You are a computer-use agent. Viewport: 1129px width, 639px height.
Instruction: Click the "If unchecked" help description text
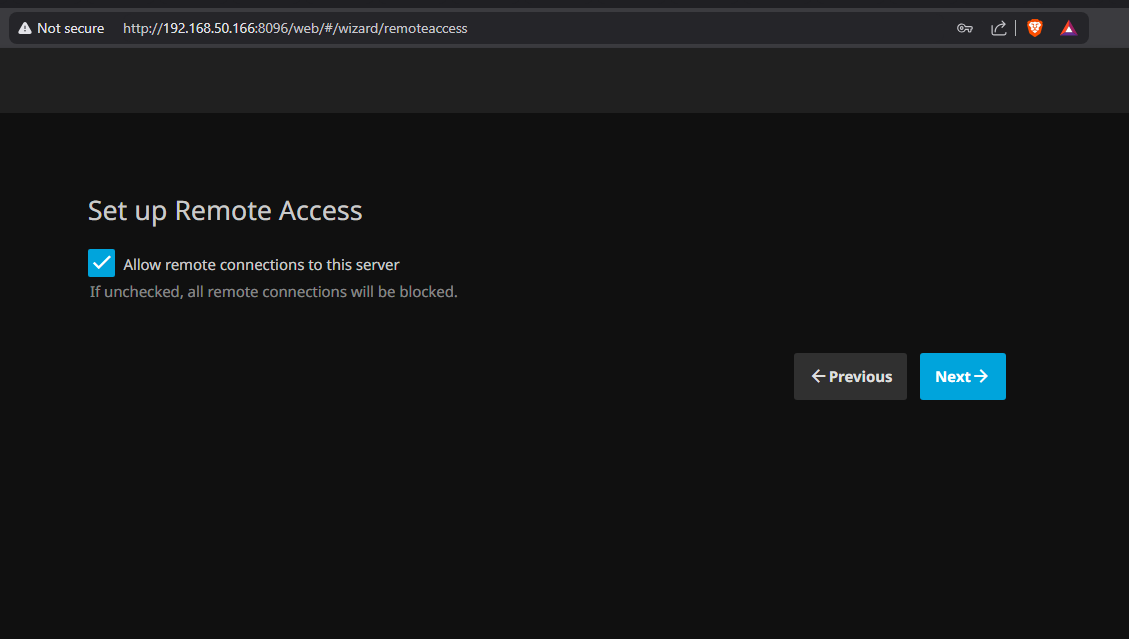274,292
